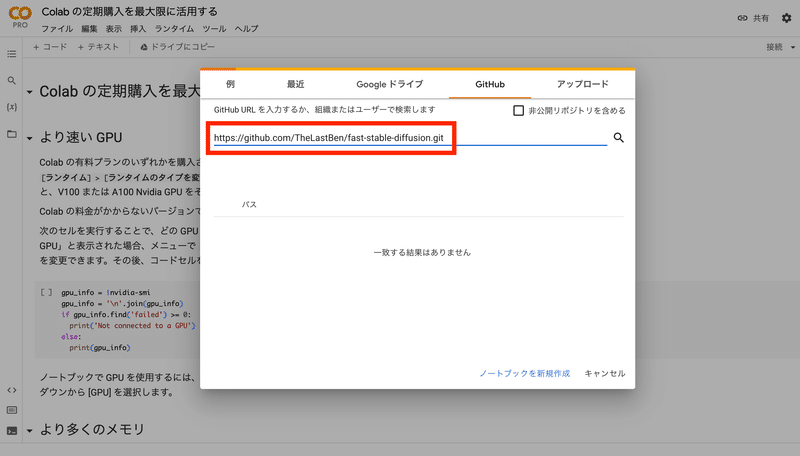Collapse the より多くのメモリ section

point(30,431)
